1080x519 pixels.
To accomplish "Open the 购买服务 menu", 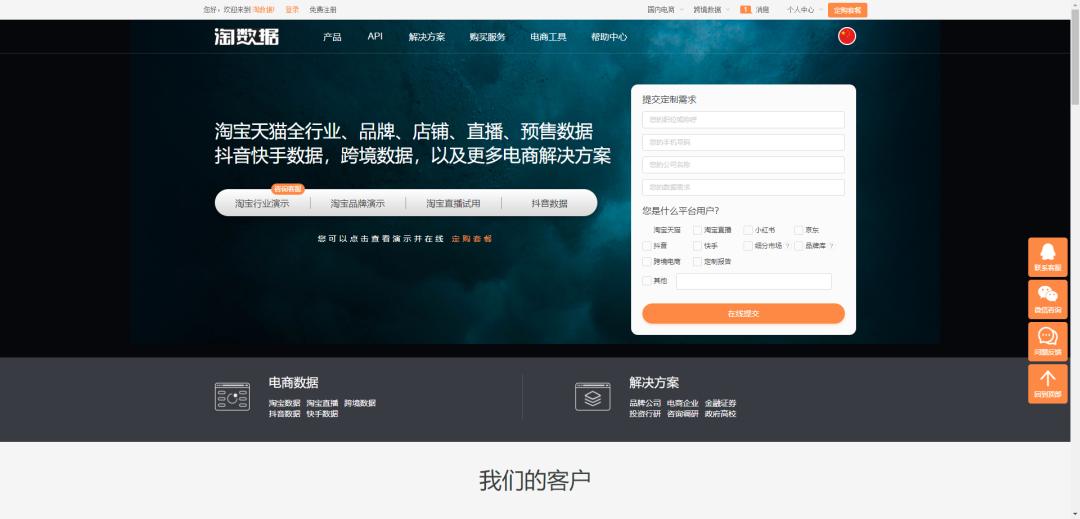I will tap(487, 36).
